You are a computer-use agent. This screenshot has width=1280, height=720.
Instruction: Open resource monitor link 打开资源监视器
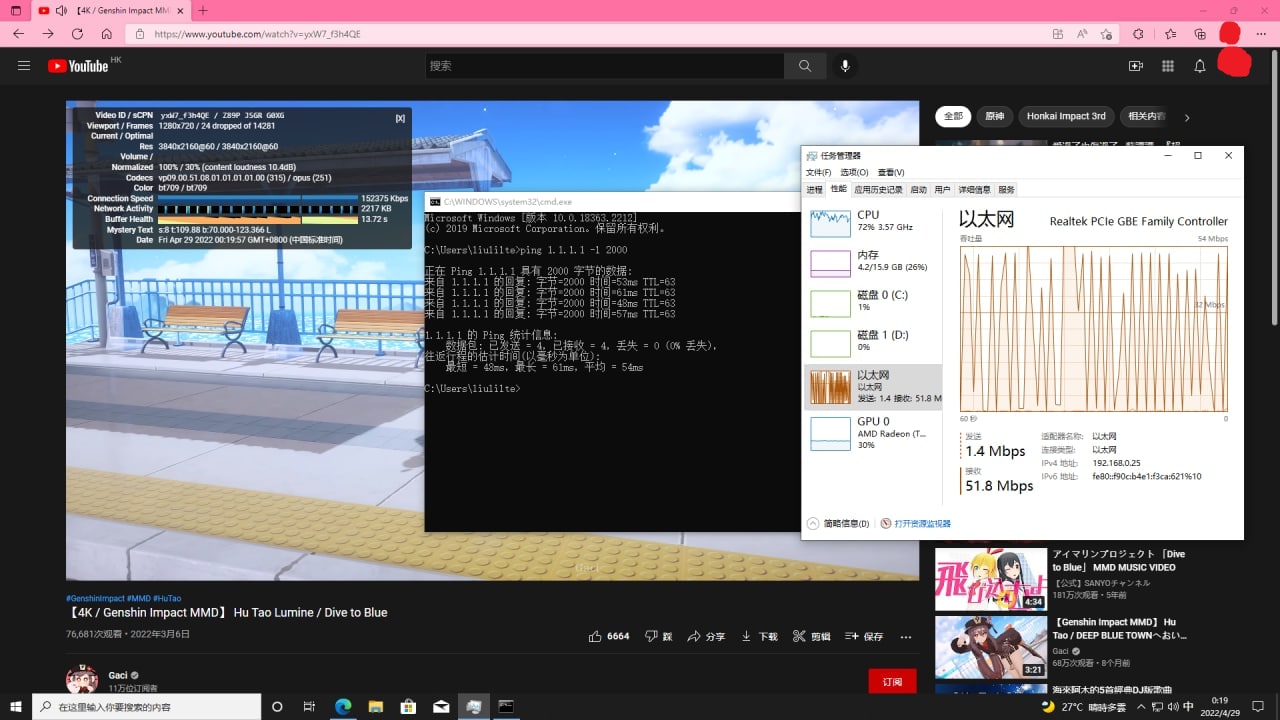coord(915,523)
